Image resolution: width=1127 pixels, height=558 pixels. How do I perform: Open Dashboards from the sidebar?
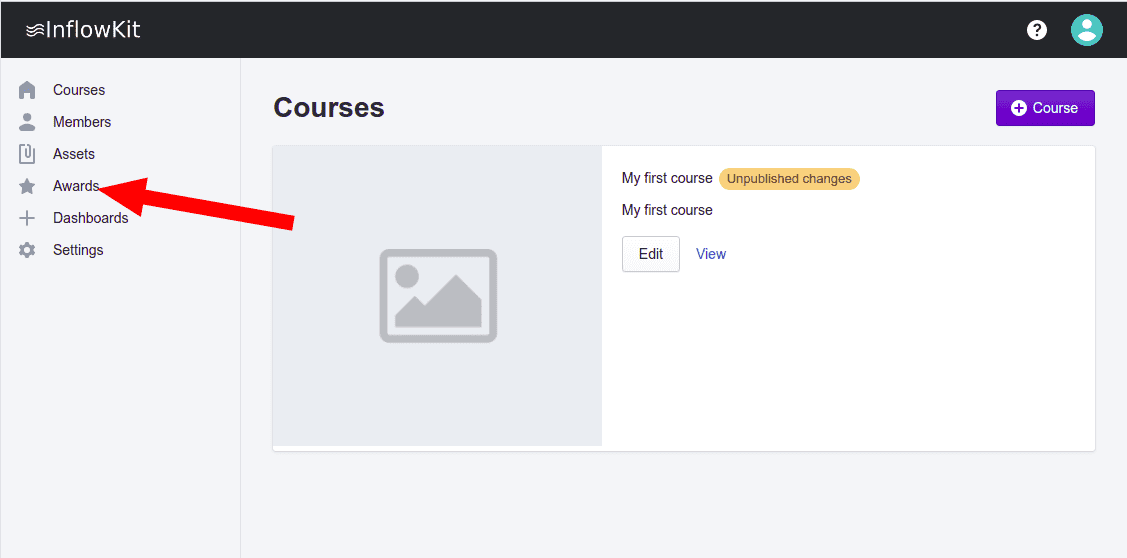(x=90, y=218)
